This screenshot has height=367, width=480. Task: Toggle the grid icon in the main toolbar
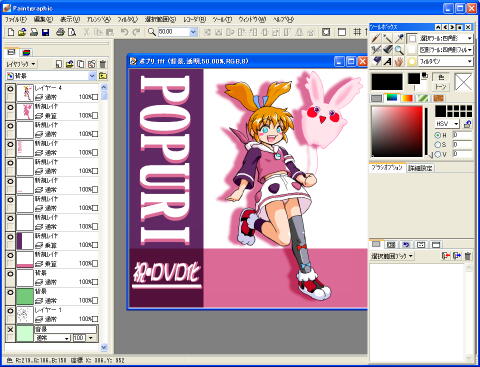click(x=357, y=32)
